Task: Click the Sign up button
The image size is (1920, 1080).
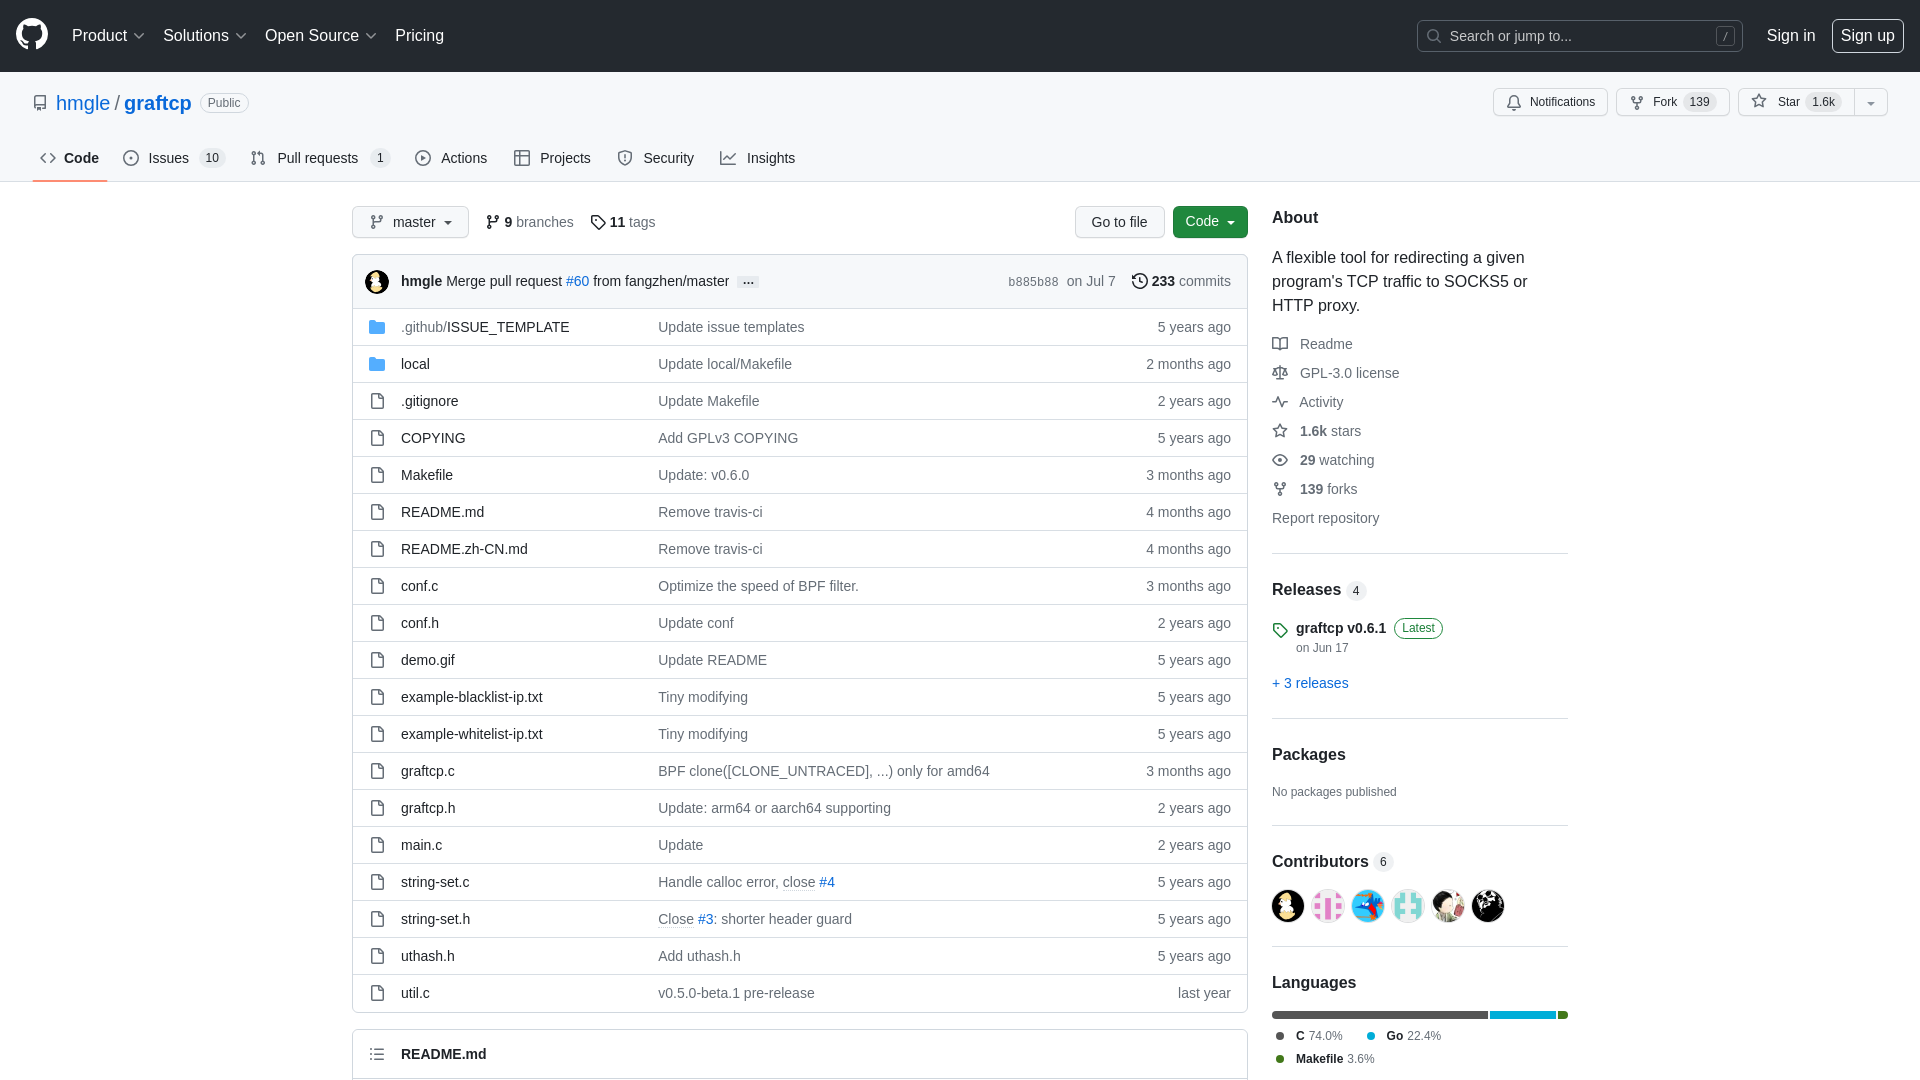Action: [x=1868, y=36]
